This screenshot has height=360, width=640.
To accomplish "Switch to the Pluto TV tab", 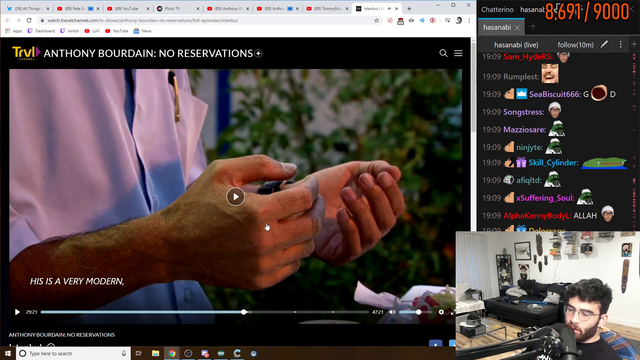I will [177, 8].
